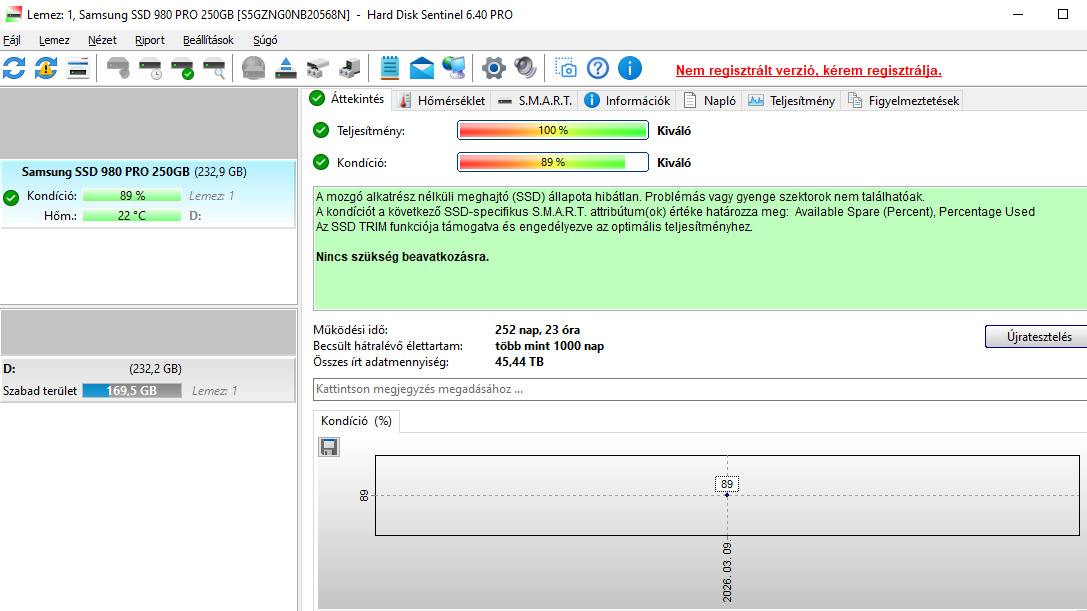Switch to the Hőmérséklet tab
This screenshot has height=611, width=1087.
click(442, 101)
